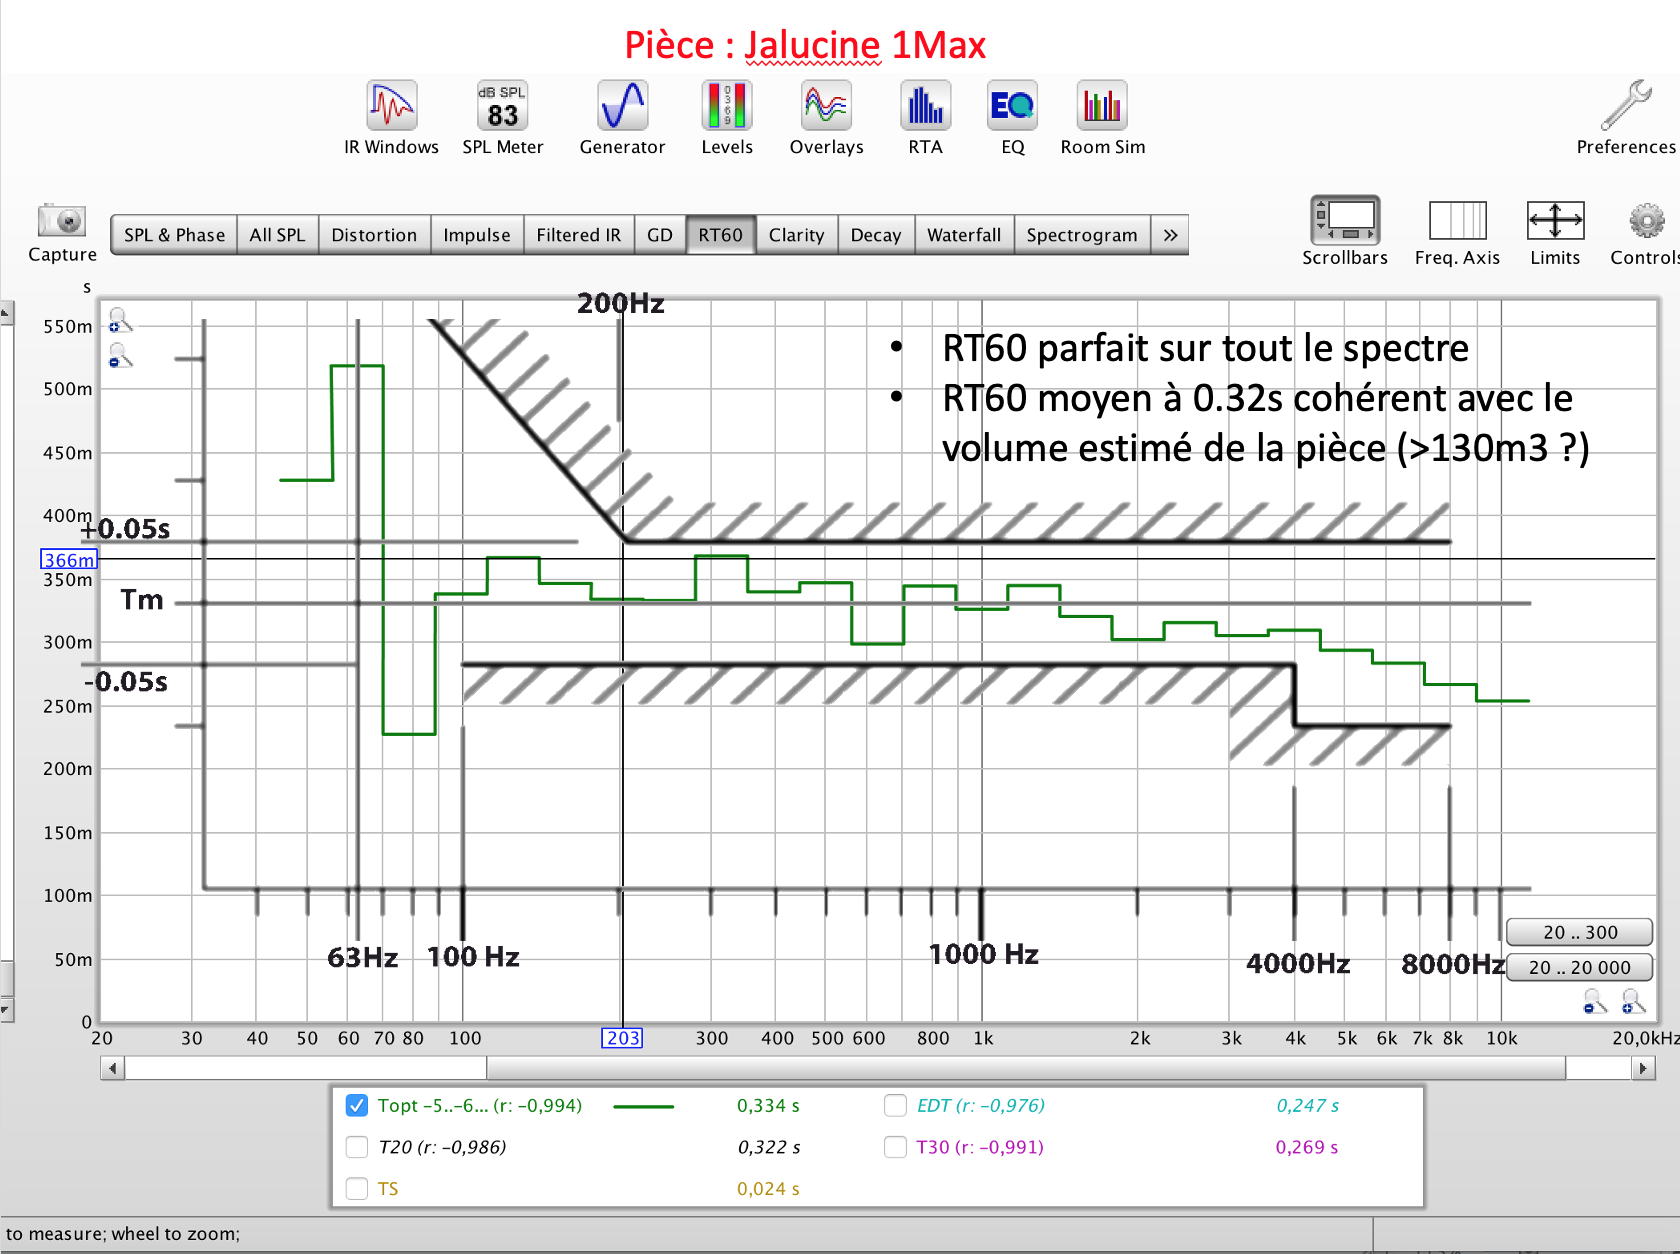Select the Filtered IR tab
The image size is (1680, 1254).
(578, 235)
